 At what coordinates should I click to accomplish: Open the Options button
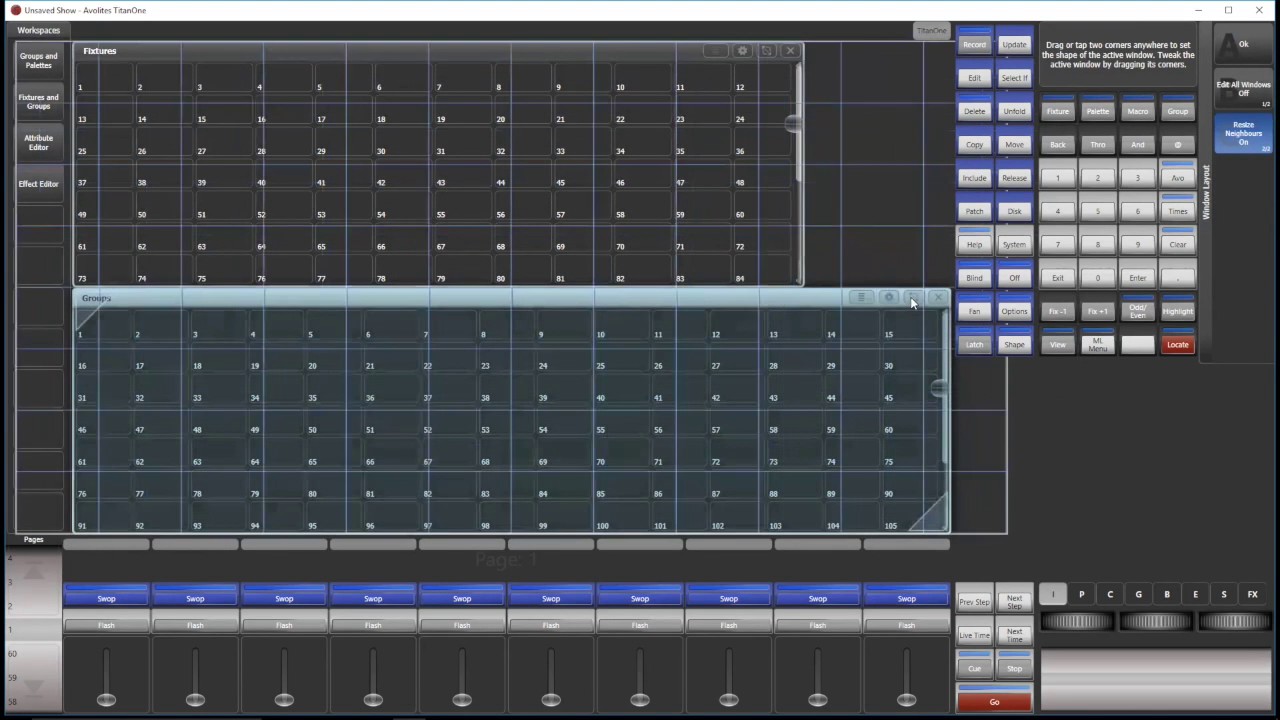[x=1014, y=310]
